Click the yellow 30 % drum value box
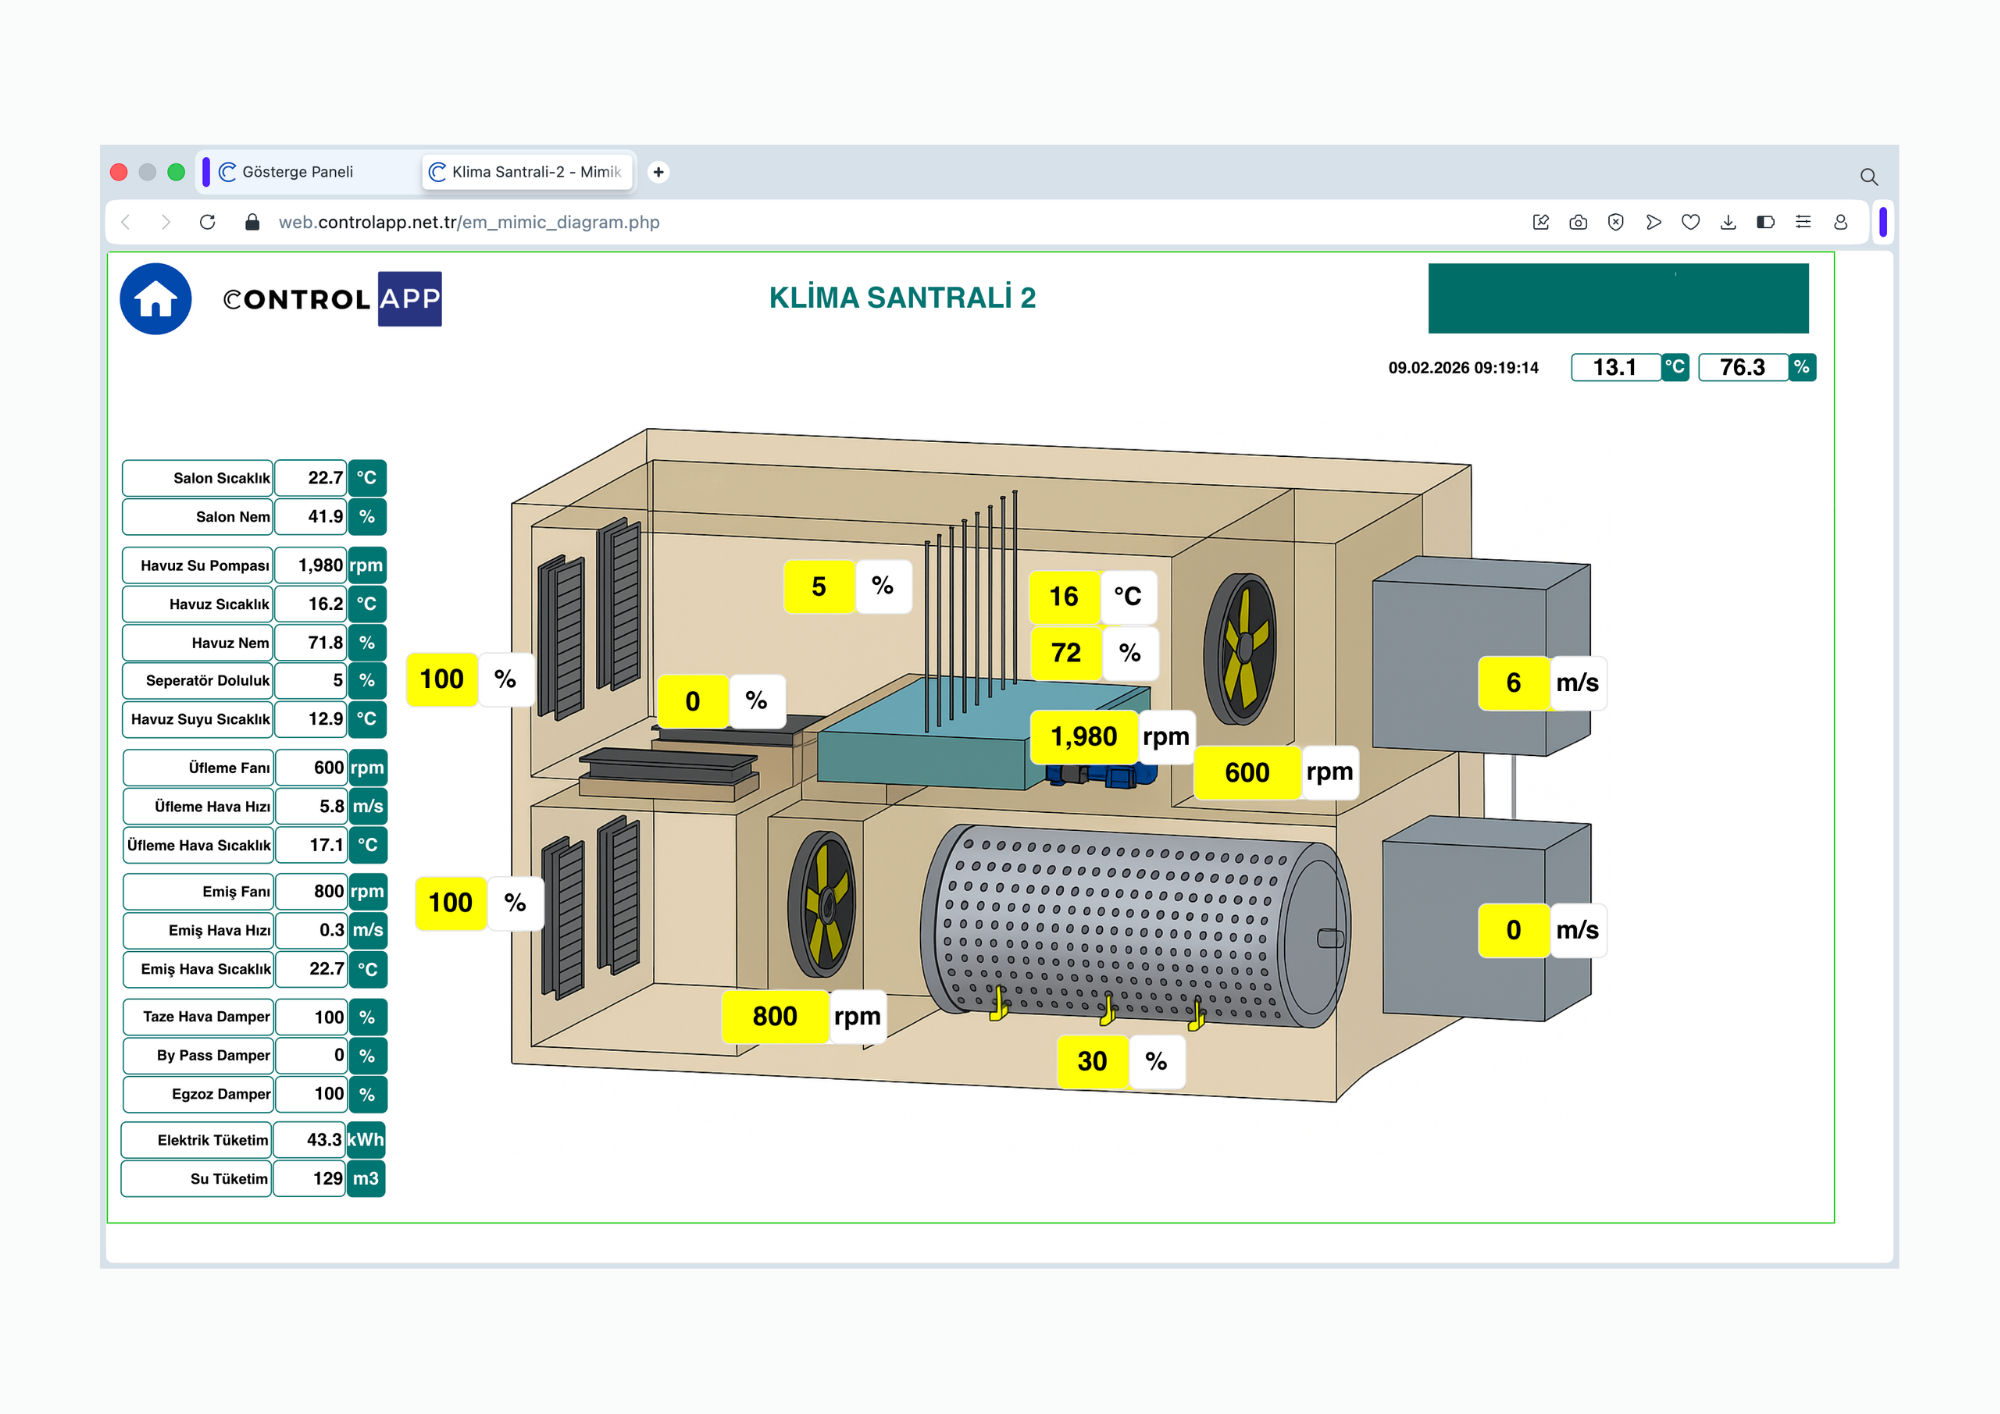This screenshot has height=1414, width=2000. tap(1092, 1061)
